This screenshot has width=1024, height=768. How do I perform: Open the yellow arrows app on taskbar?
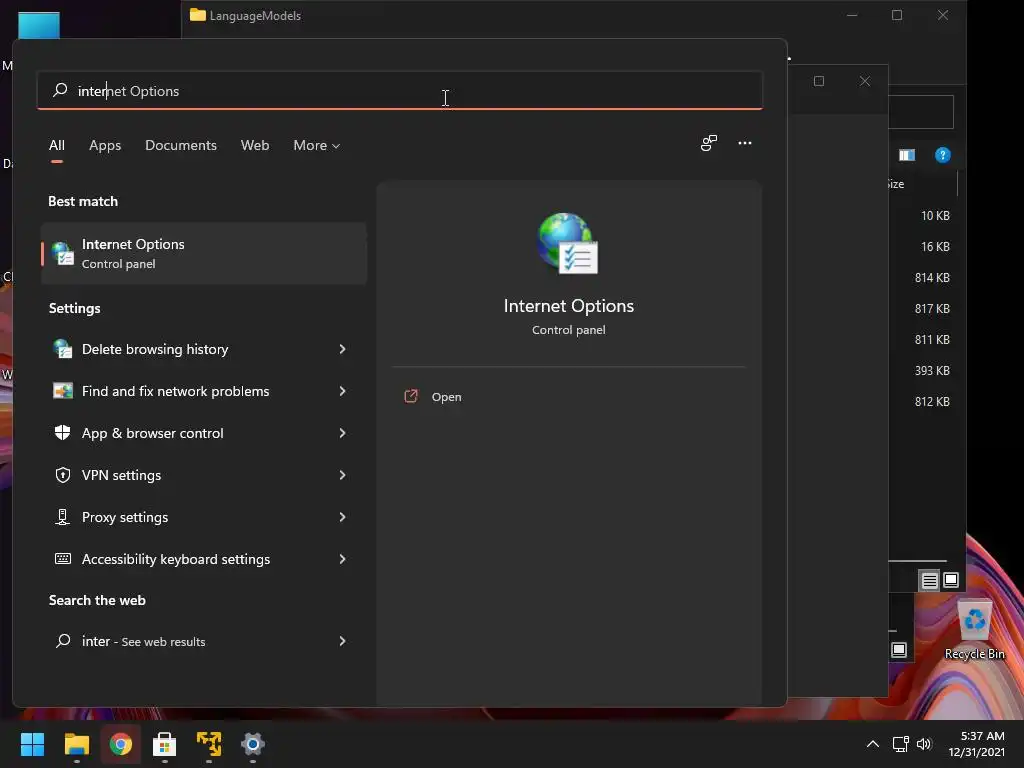click(x=209, y=744)
